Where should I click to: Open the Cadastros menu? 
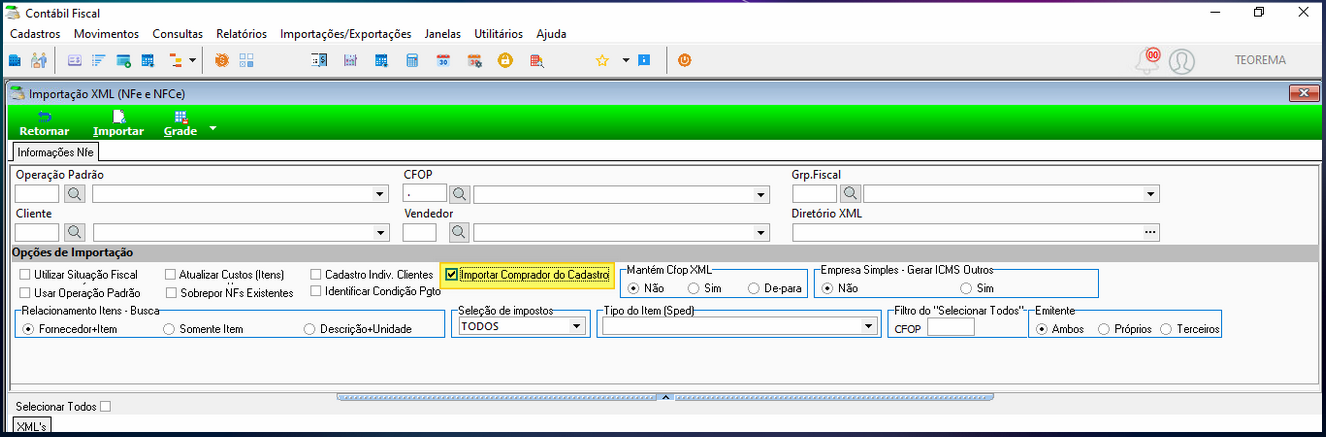[35, 34]
